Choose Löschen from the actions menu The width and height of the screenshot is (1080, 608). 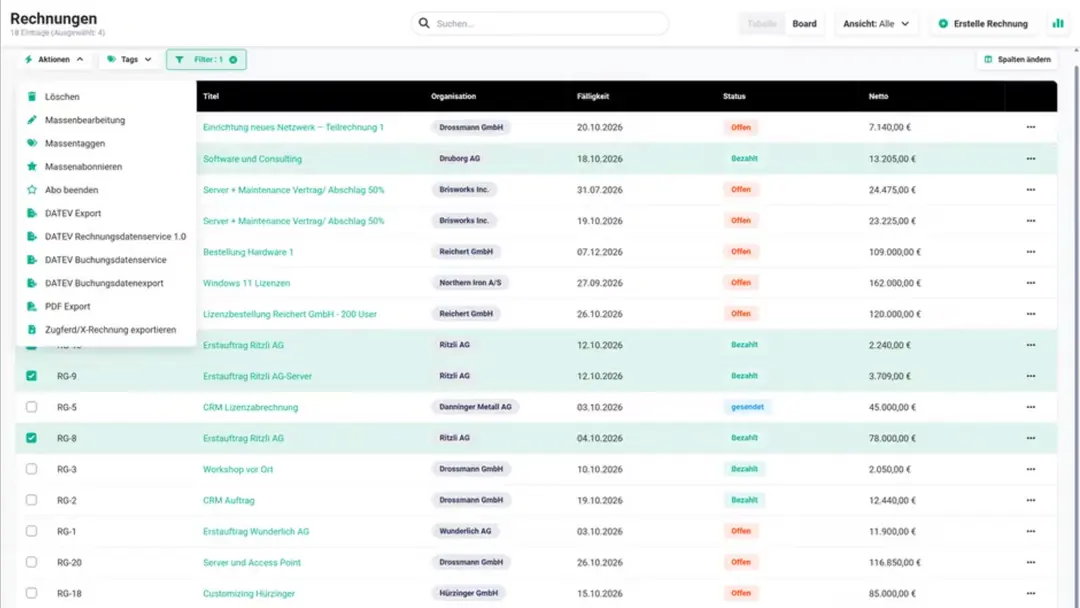(x=62, y=97)
